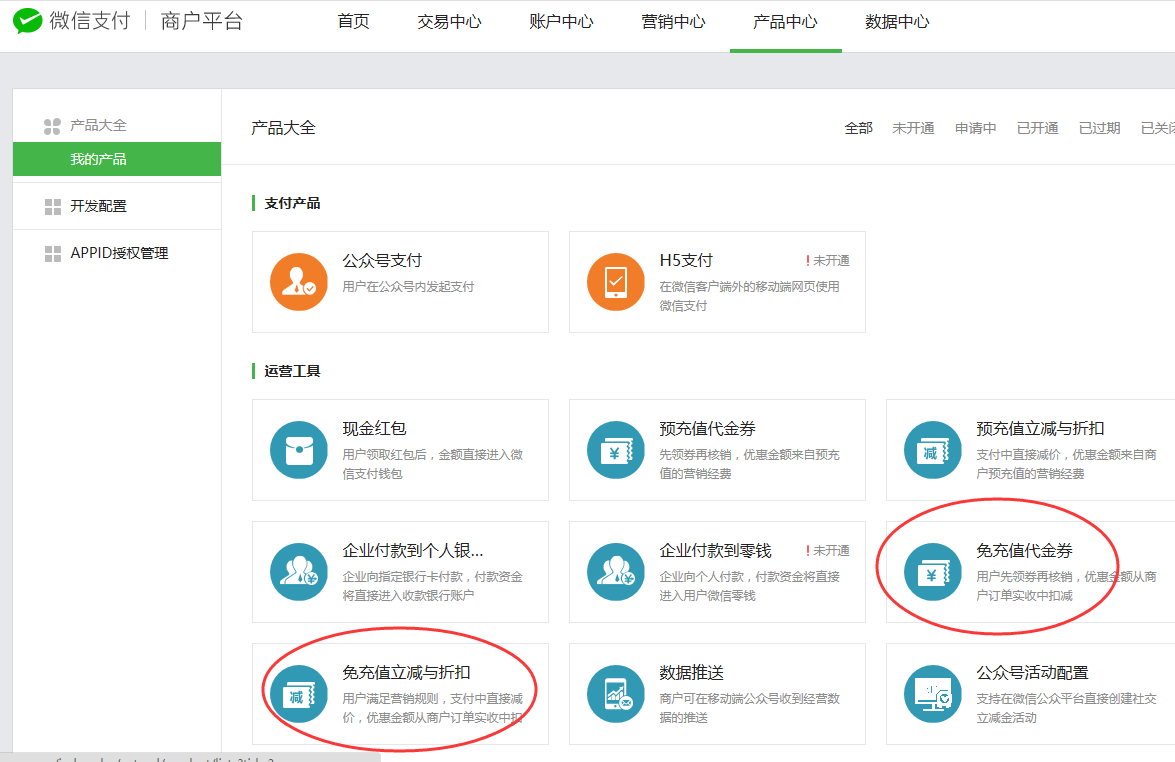Click the 产品大全 sidebar dots icon
This screenshot has height=762, width=1175.
click(x=52, y=126)
